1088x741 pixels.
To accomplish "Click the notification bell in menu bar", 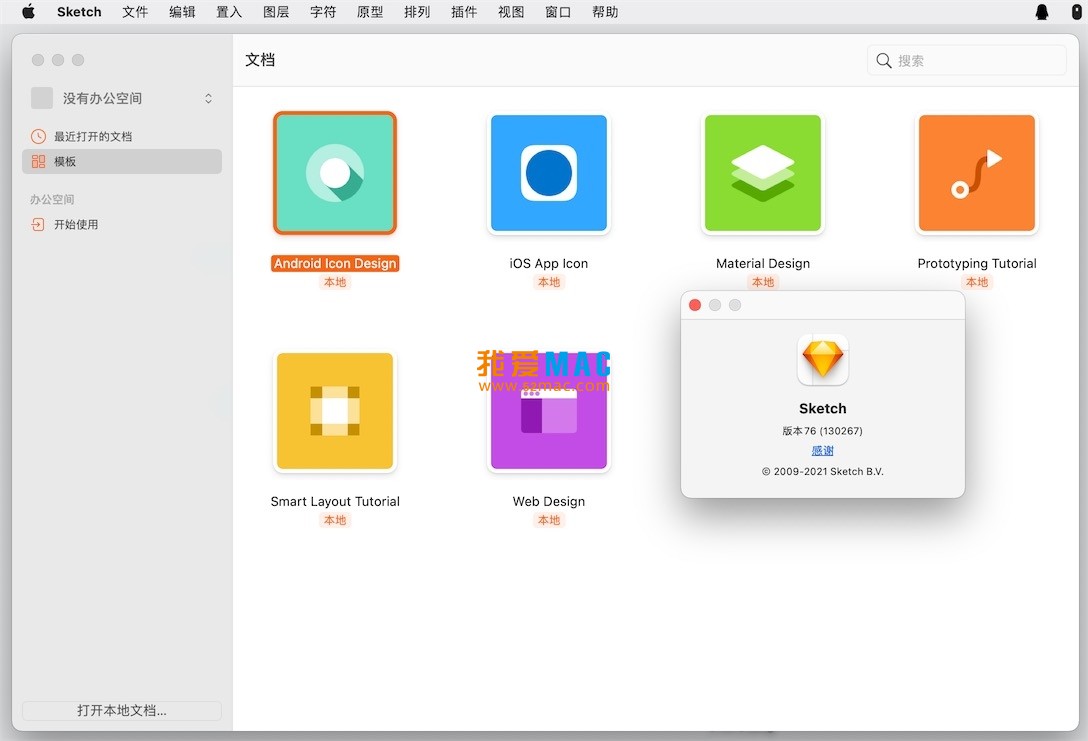I will pos(1041,12).
